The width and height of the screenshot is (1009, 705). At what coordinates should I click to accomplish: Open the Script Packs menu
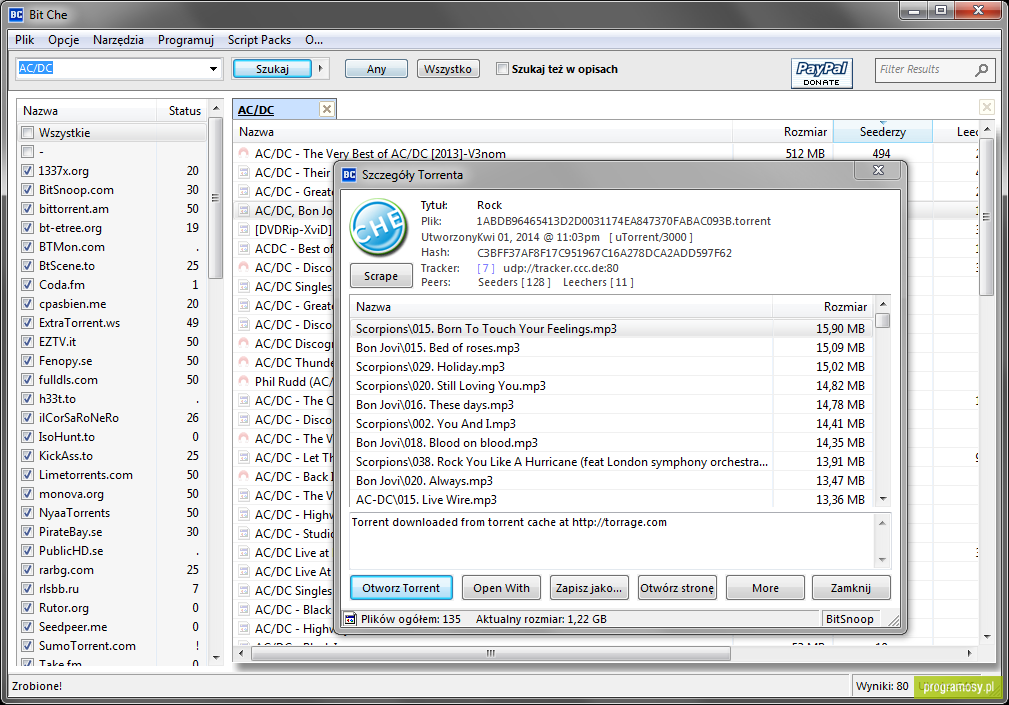[x=259, y=40]
